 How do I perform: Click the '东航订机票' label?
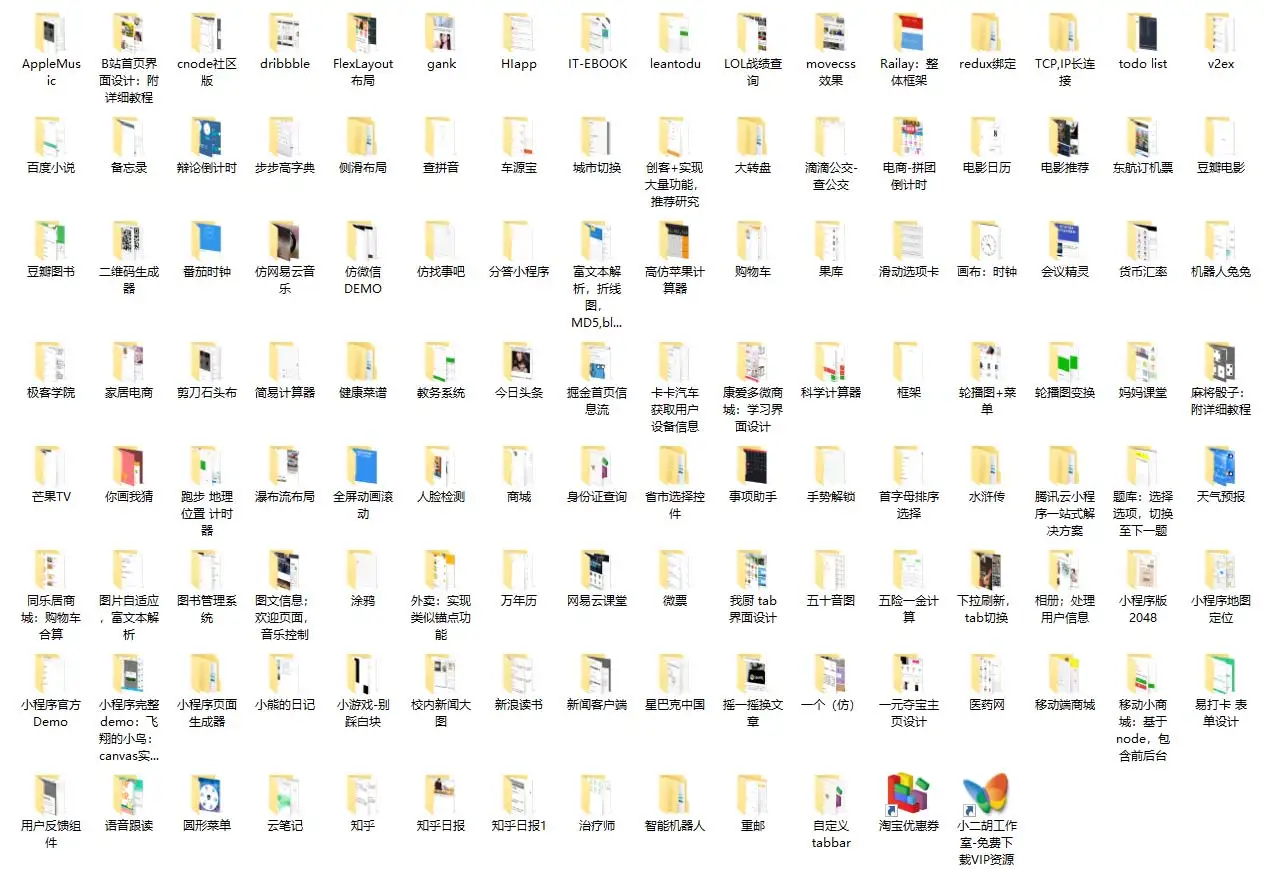tap(1143, 168)
